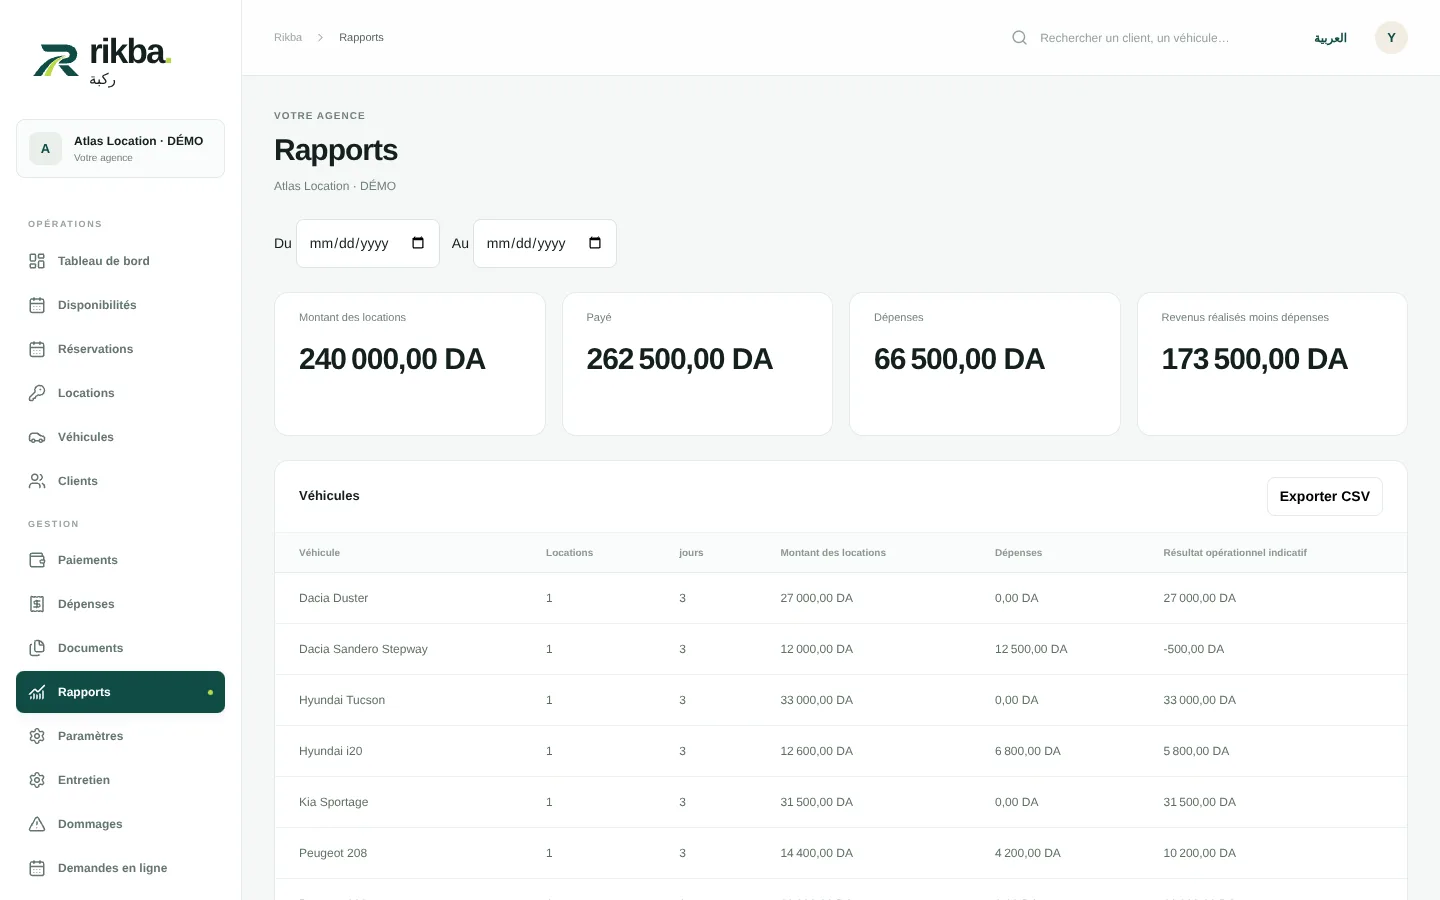Click the 173 500,00 DA revenue value
This screenshot has height=900, width=1440.
tap(1254, 359)
